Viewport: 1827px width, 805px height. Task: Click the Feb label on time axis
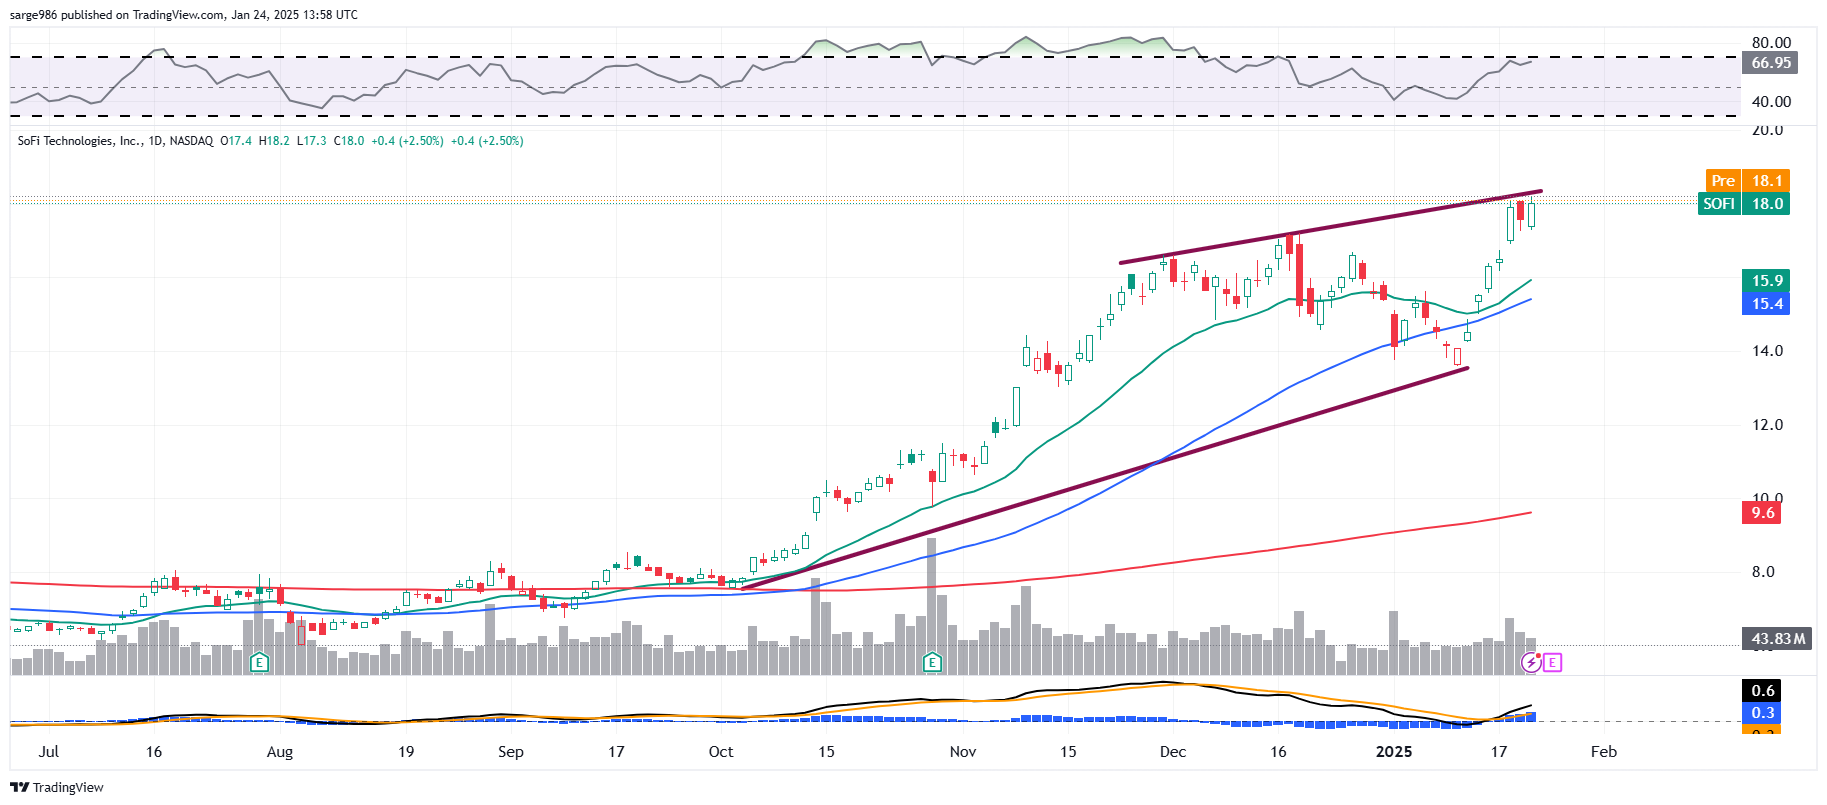(1603, 752)
